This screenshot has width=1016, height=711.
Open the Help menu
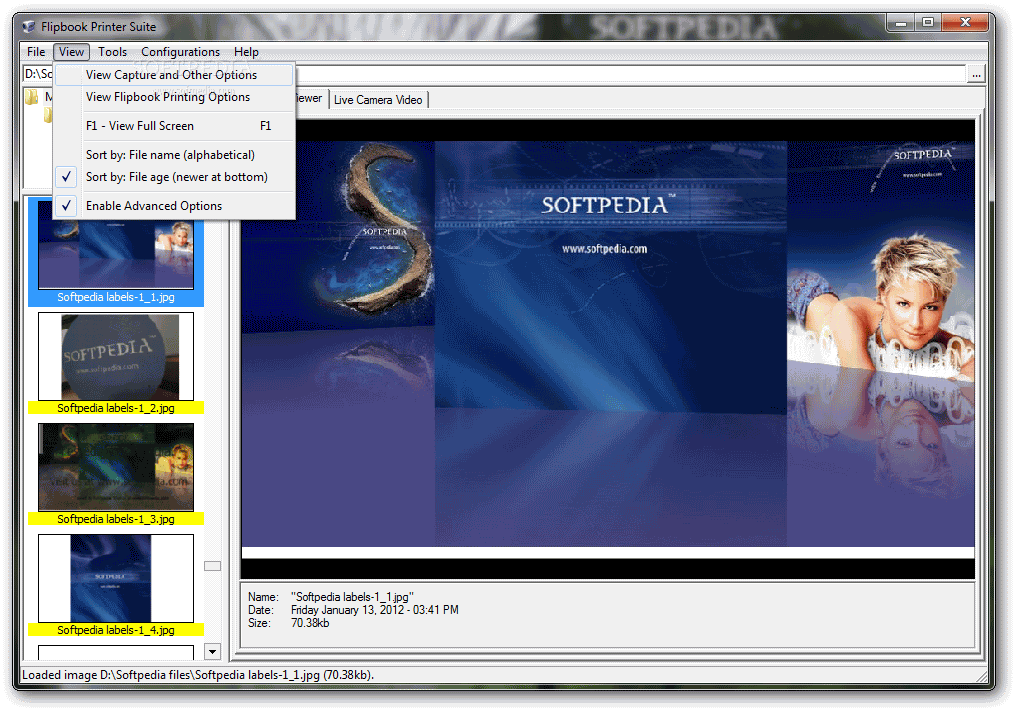pos(246,52)
